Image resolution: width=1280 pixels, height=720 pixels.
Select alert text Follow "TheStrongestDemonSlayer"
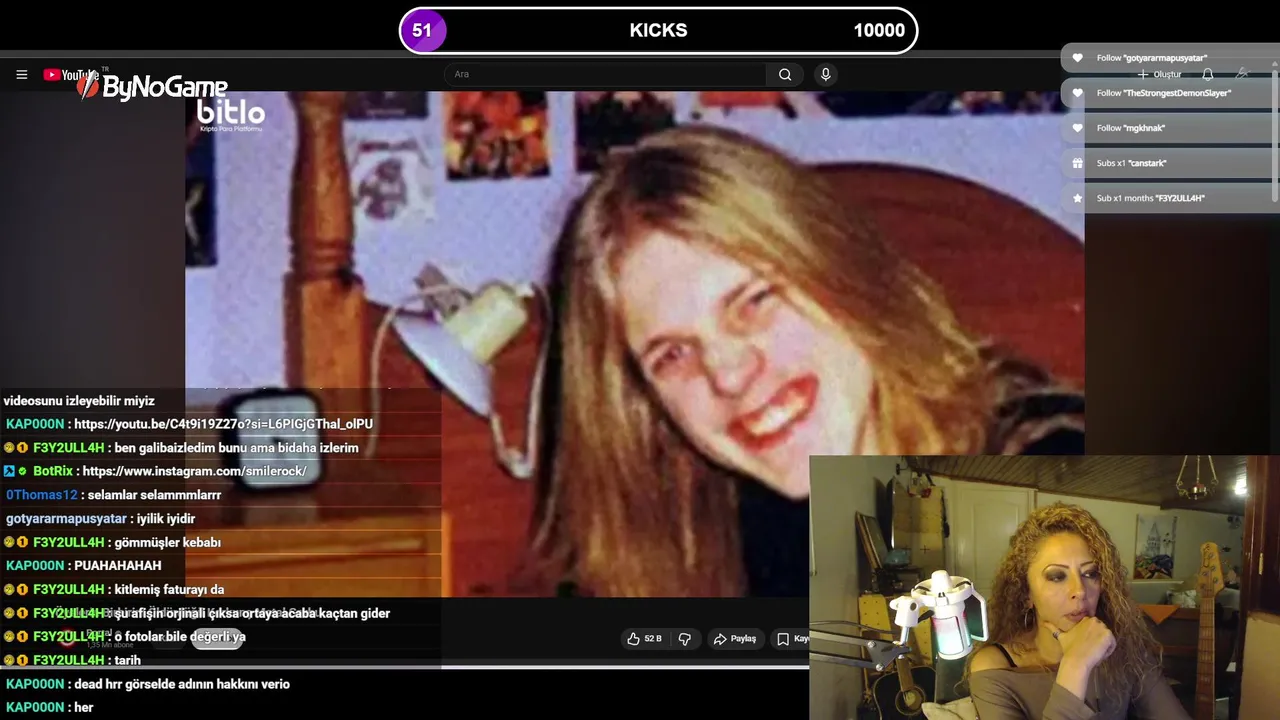[1164, 93]
